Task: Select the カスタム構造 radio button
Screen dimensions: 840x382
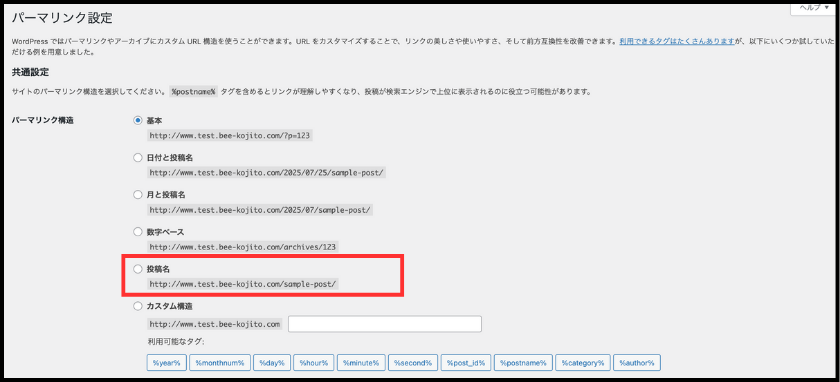Action: [x=138, y=306]
